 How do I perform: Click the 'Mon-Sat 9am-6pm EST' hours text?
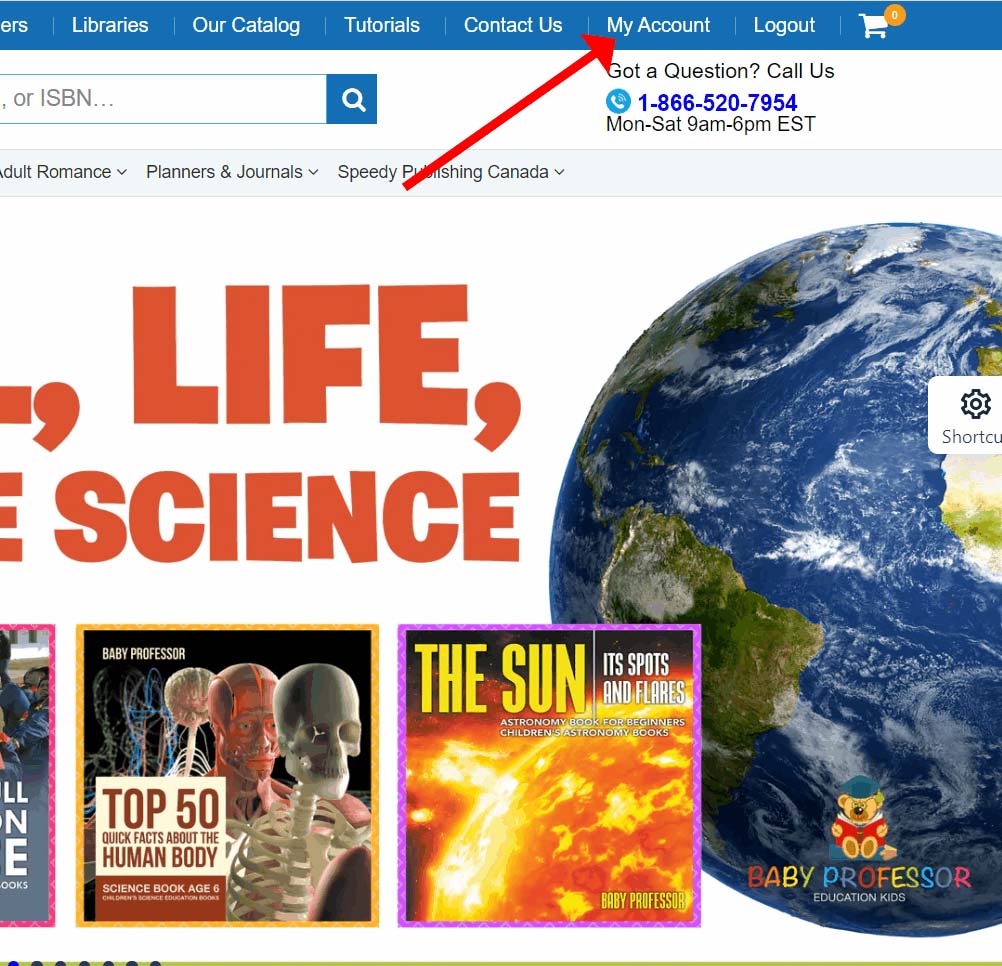click(x=711, y=124)
